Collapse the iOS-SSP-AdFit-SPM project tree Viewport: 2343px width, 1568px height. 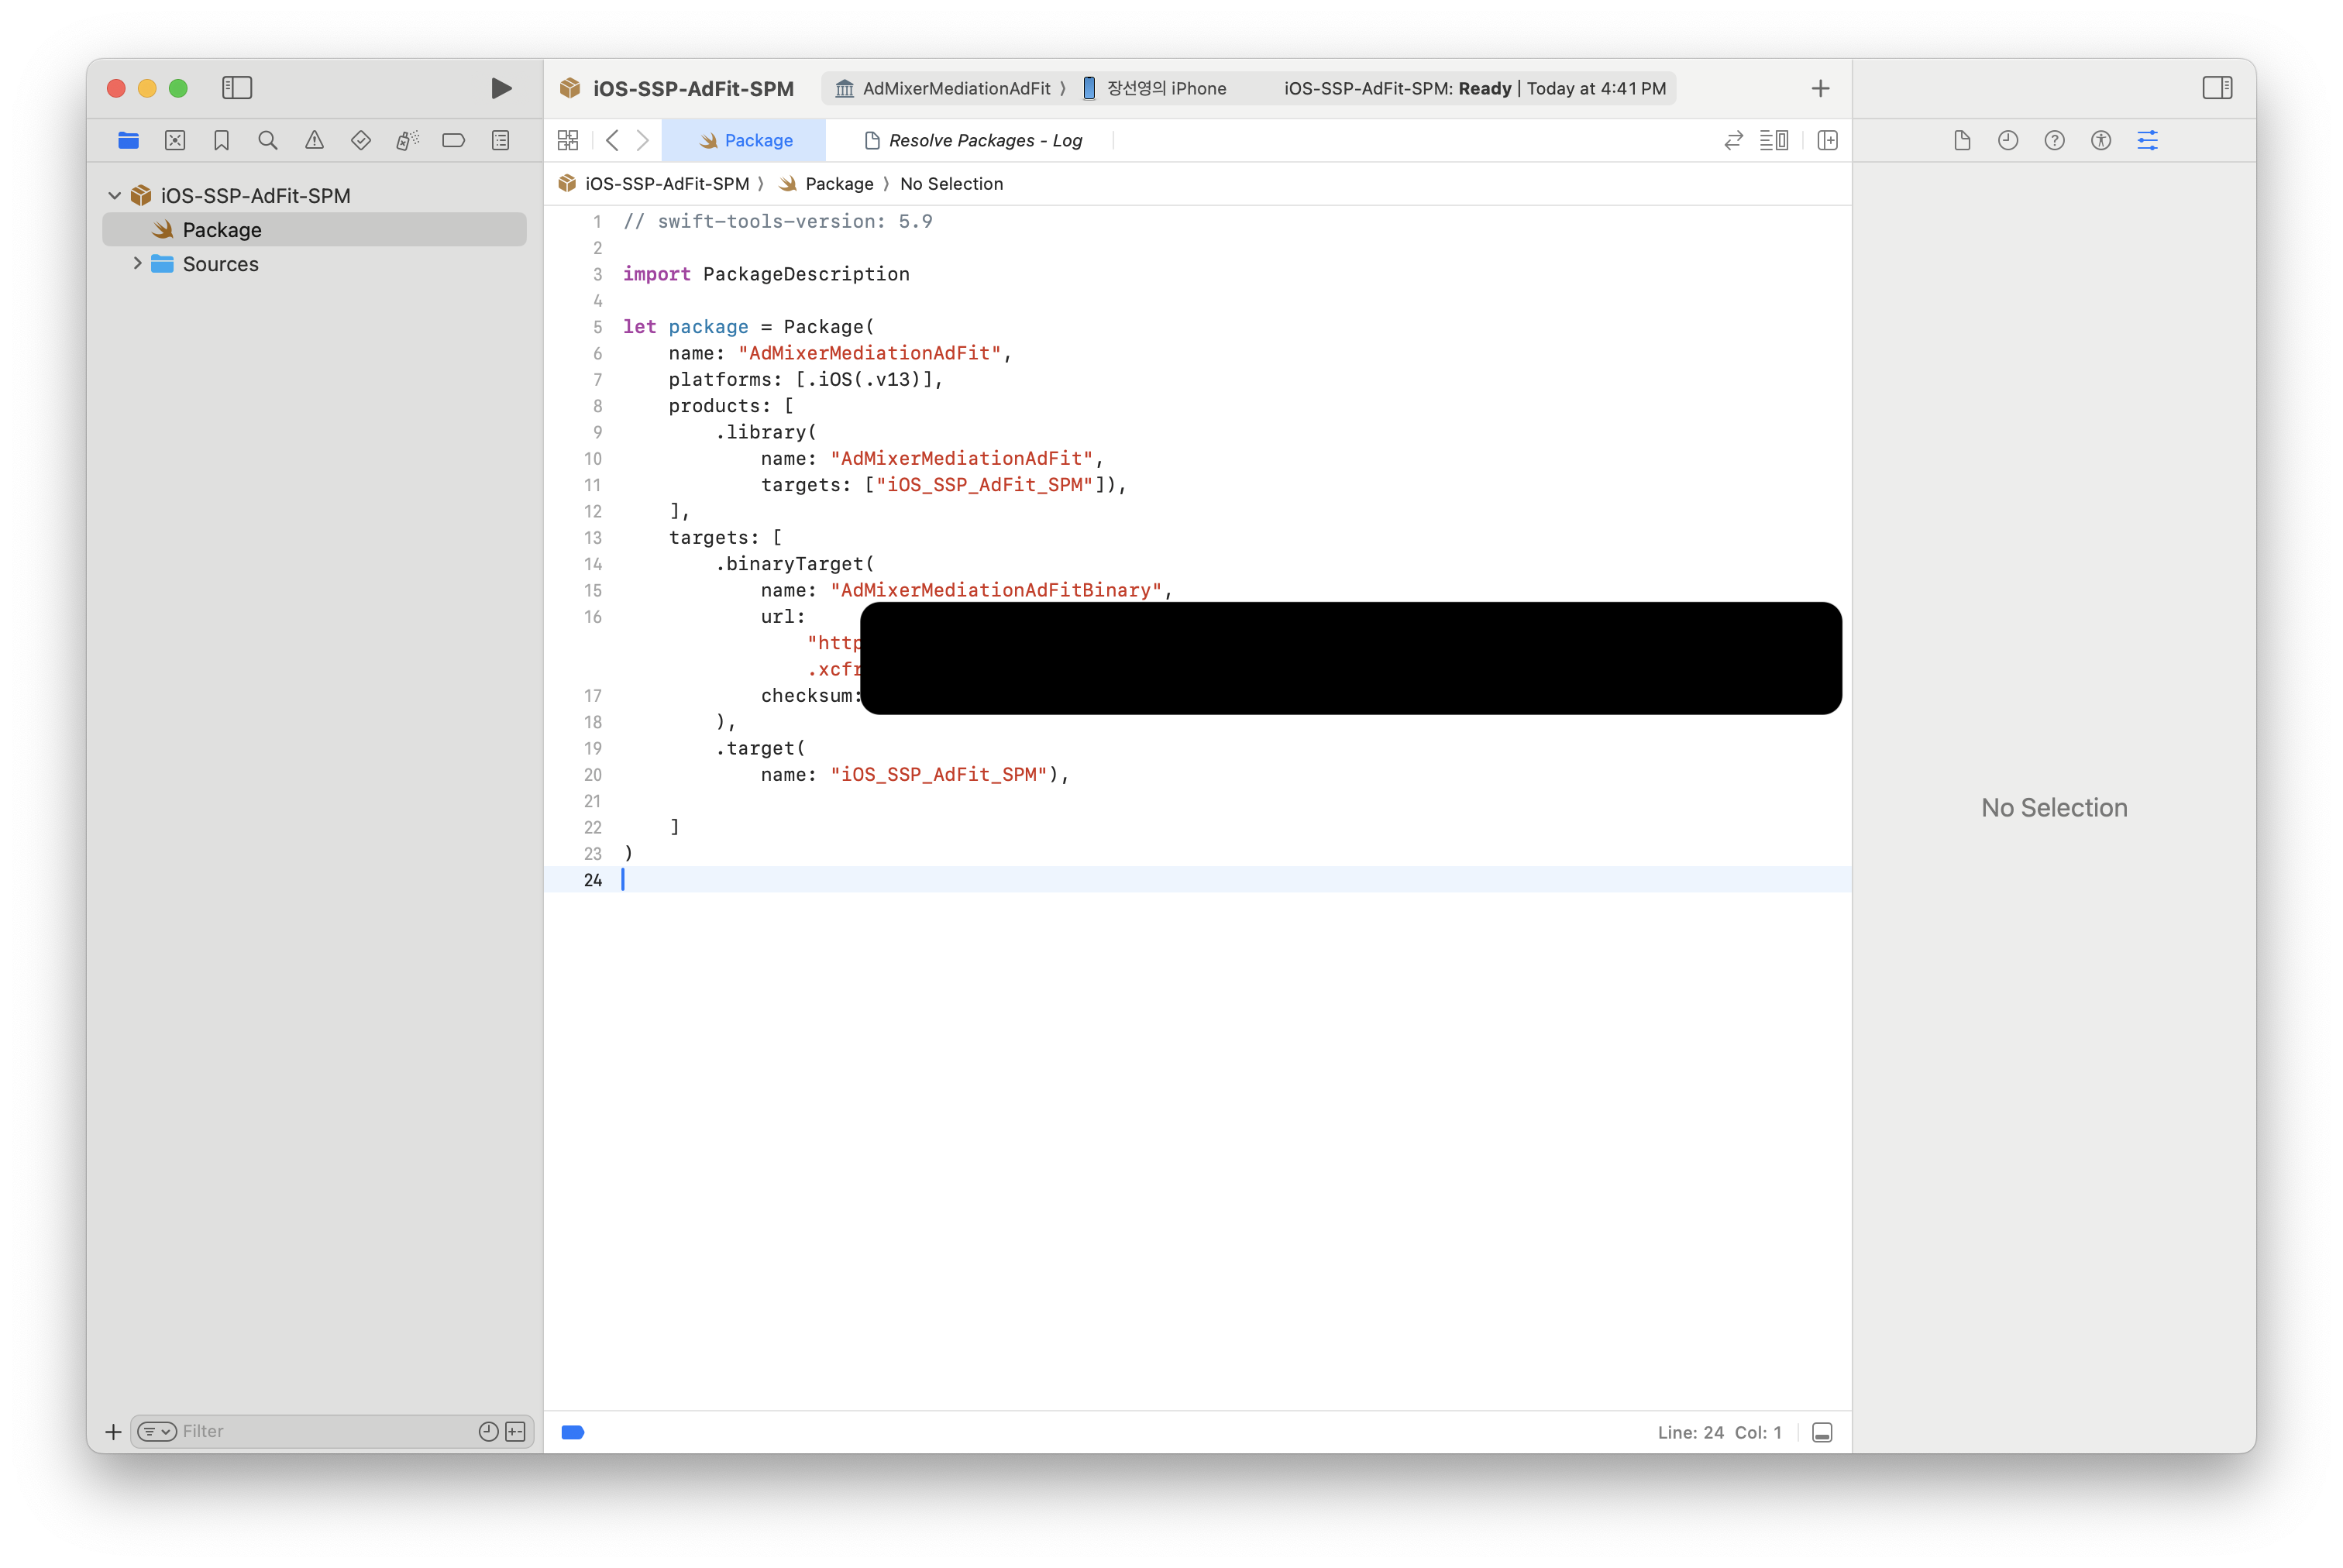tap(114, 195)
